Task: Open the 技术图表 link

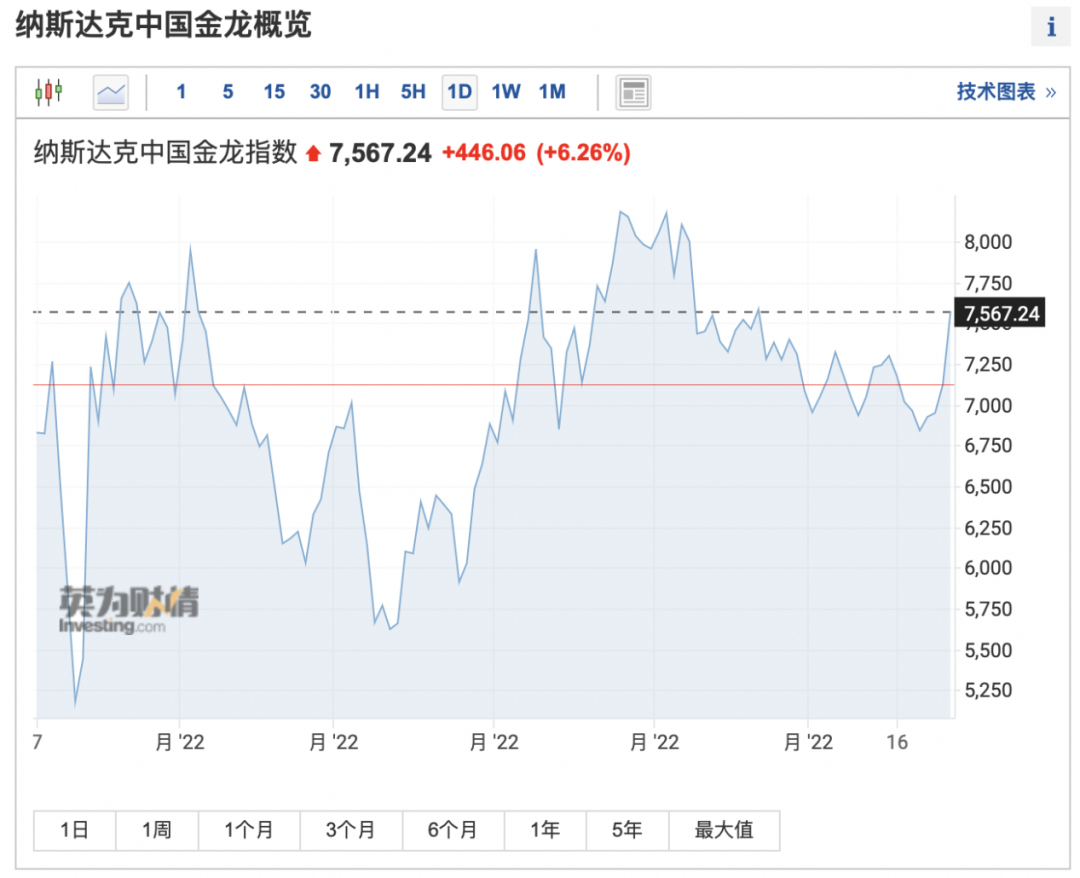Action: (1006, 92)
